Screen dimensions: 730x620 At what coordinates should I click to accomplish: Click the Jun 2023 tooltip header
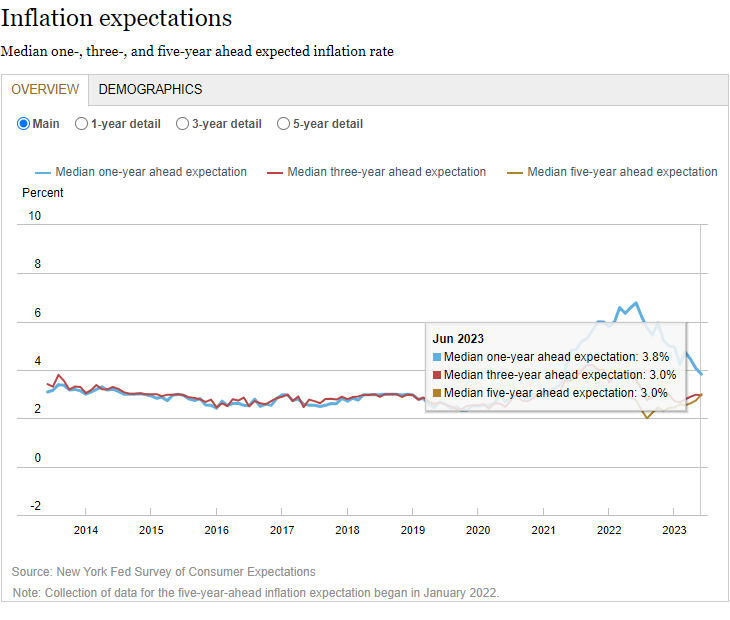458,339
